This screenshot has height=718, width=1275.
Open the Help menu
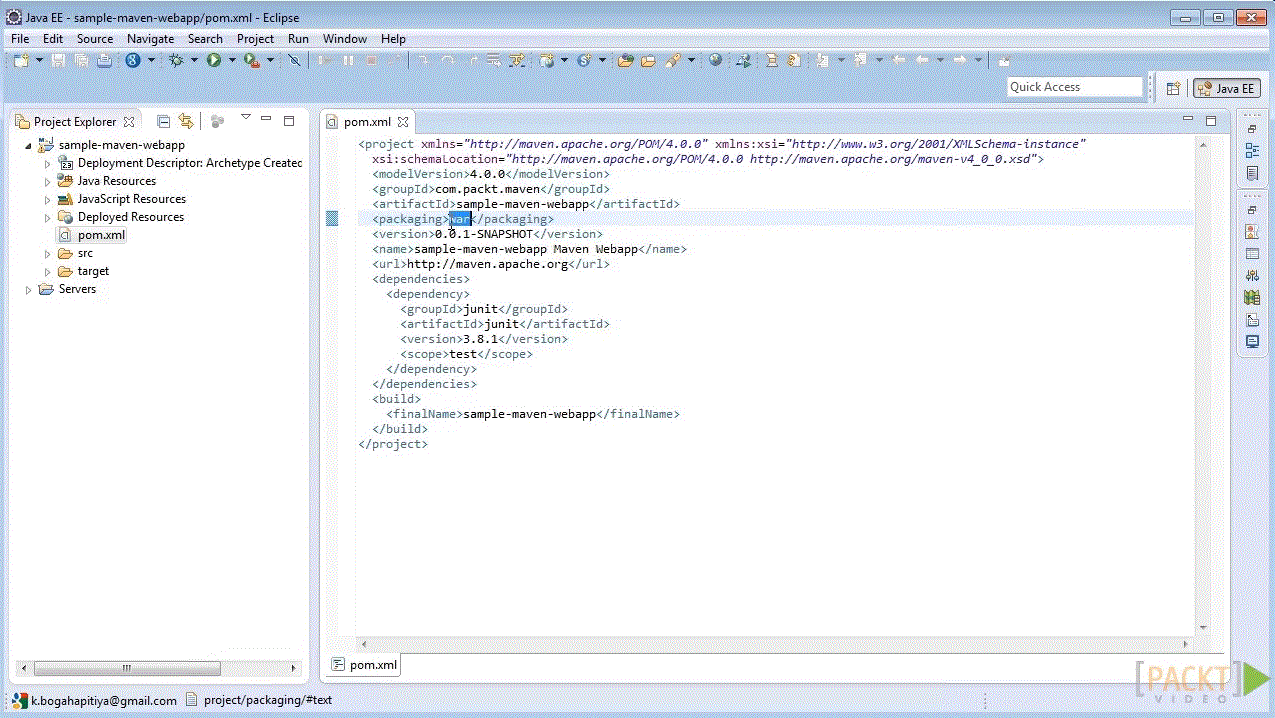pos(393,39)
